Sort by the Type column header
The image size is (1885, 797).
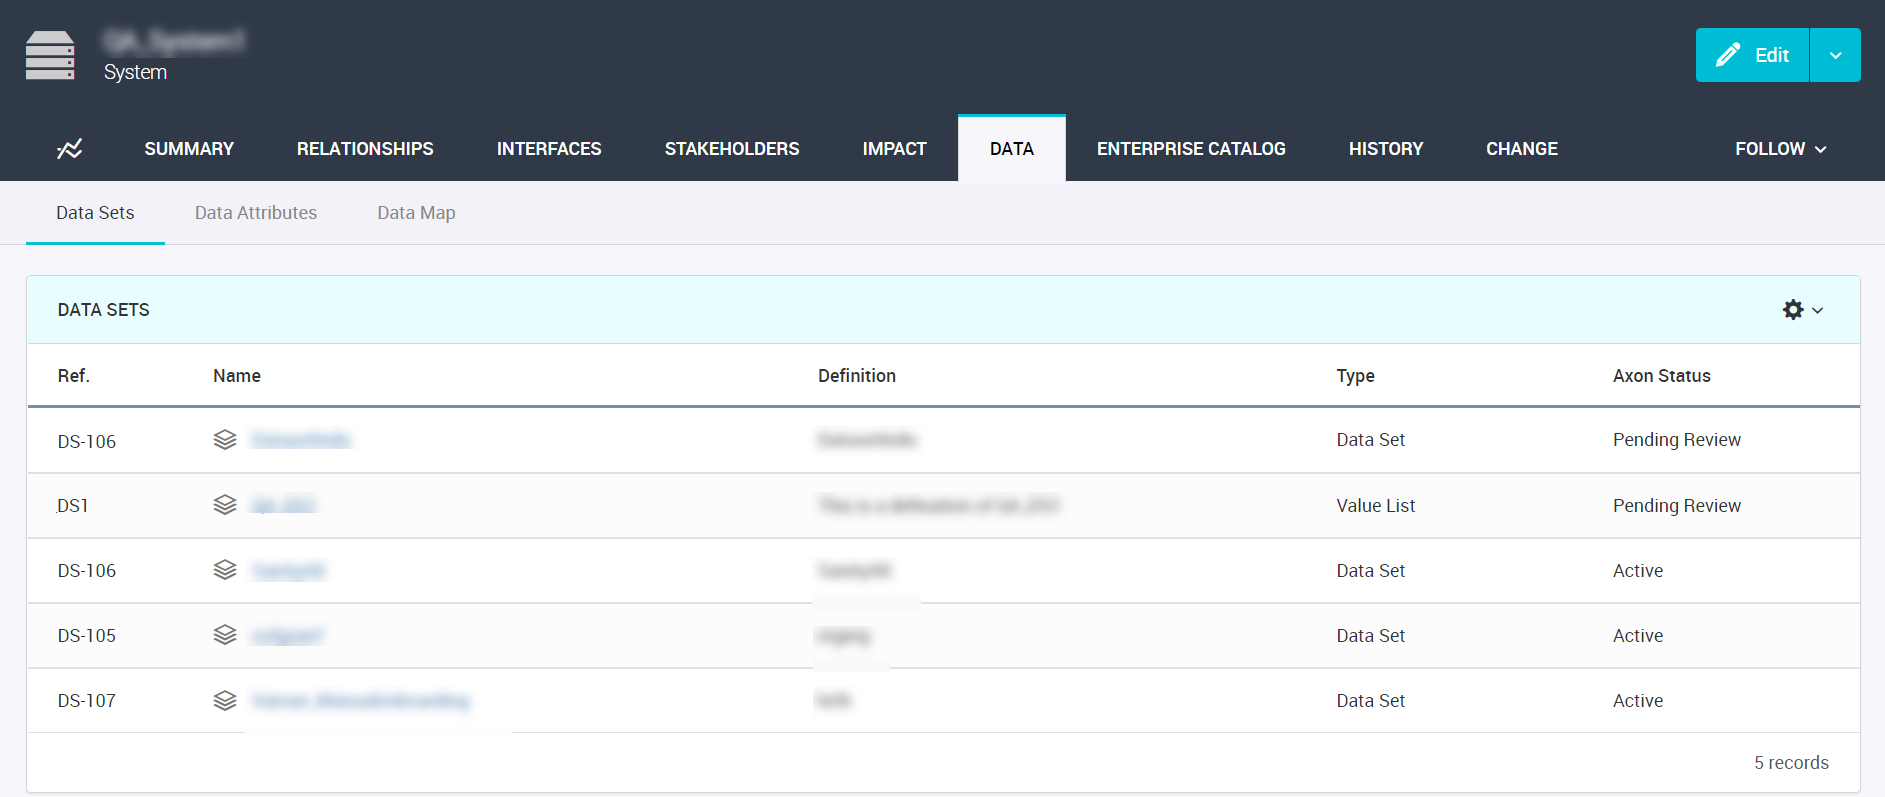click(x=1356, y=376)
